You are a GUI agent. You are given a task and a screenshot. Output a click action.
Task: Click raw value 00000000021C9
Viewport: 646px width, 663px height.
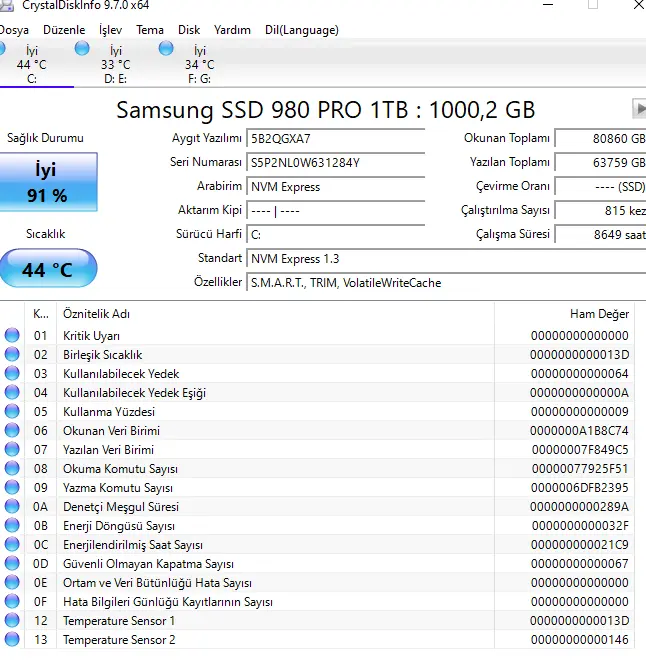click(580, 545)
